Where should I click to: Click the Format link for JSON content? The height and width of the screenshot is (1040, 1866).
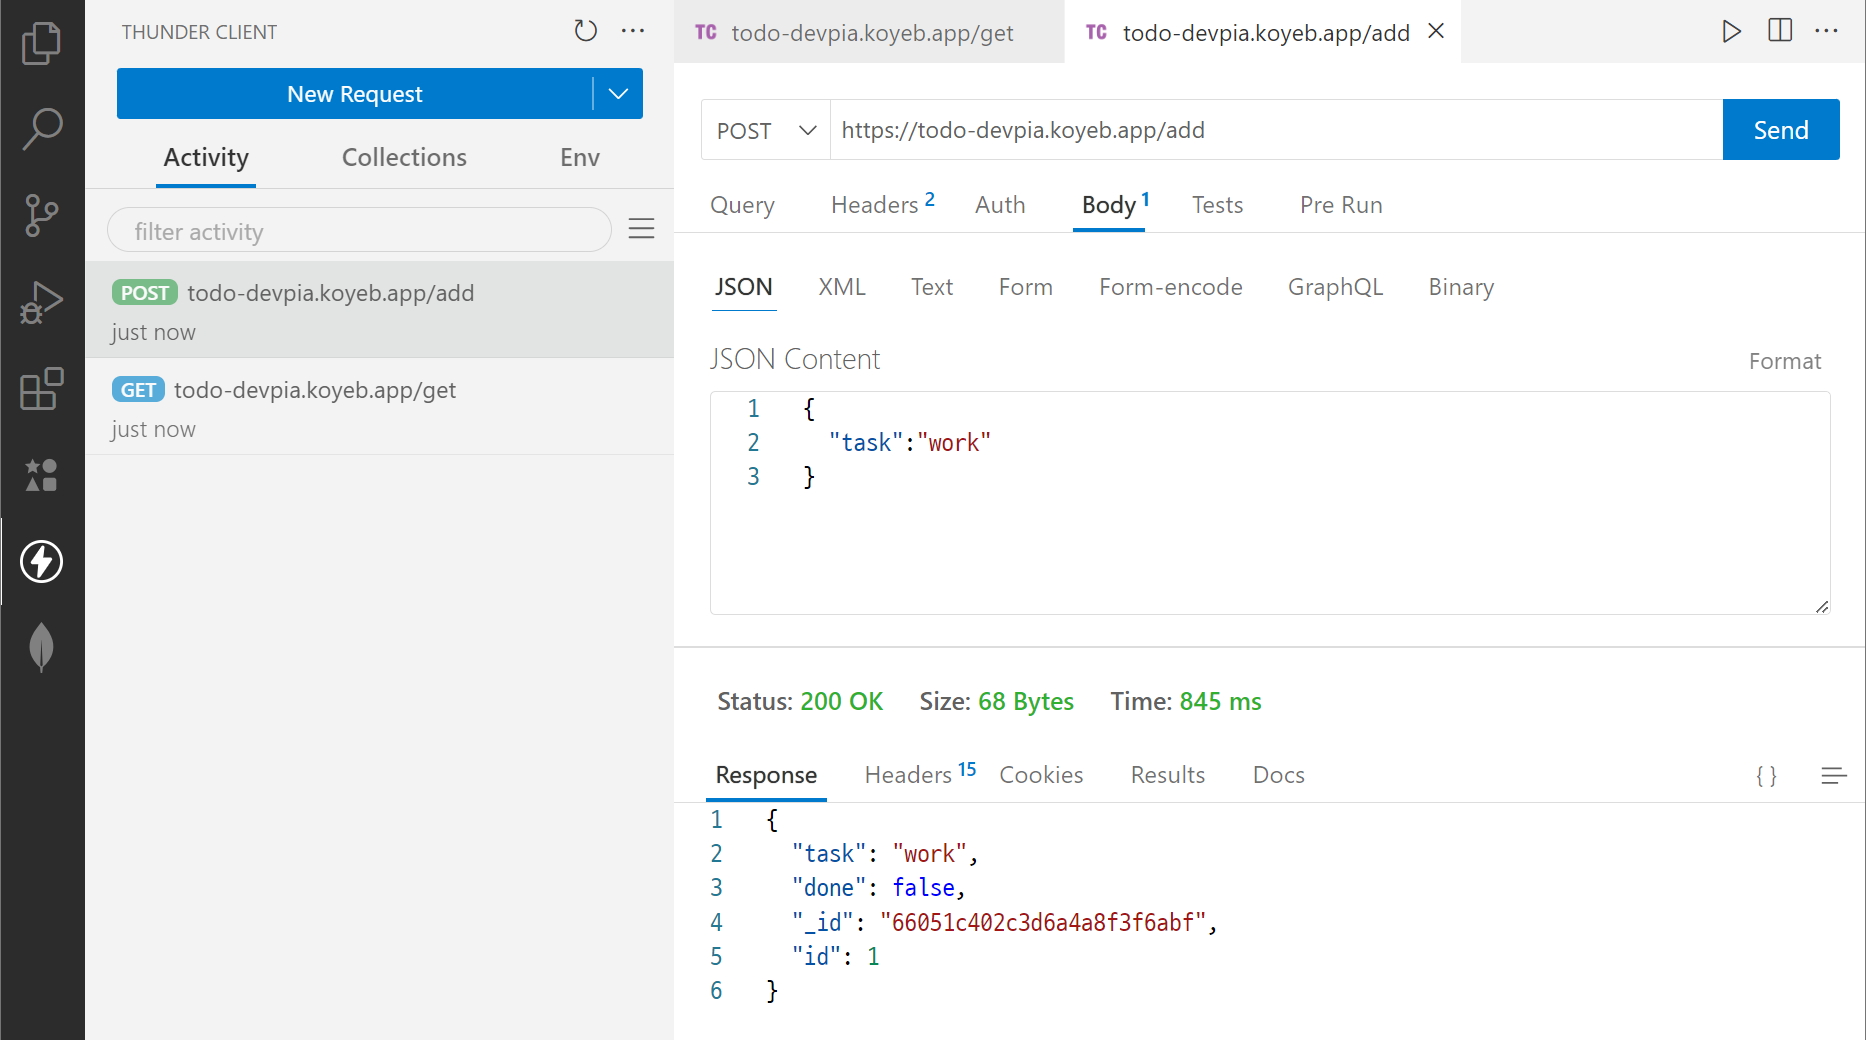pos(1784,361)
